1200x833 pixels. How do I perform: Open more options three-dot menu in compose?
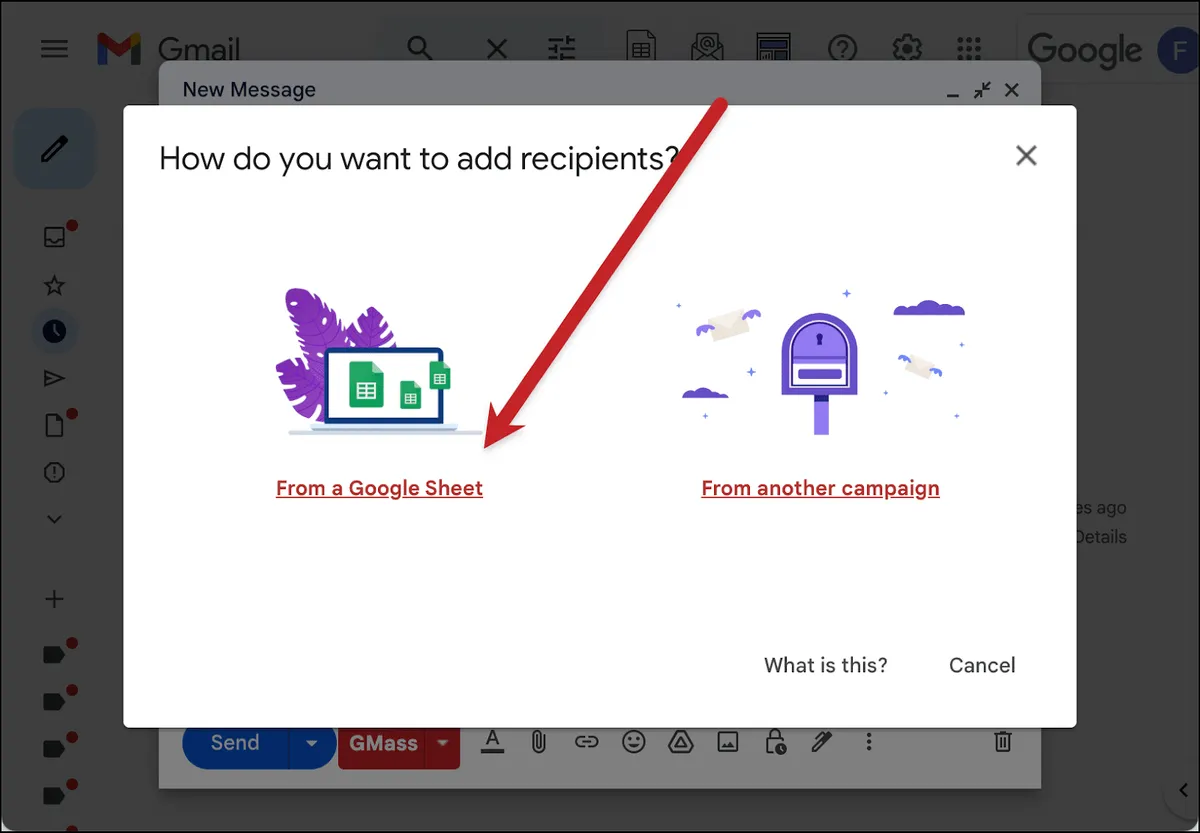pos(869,742)
